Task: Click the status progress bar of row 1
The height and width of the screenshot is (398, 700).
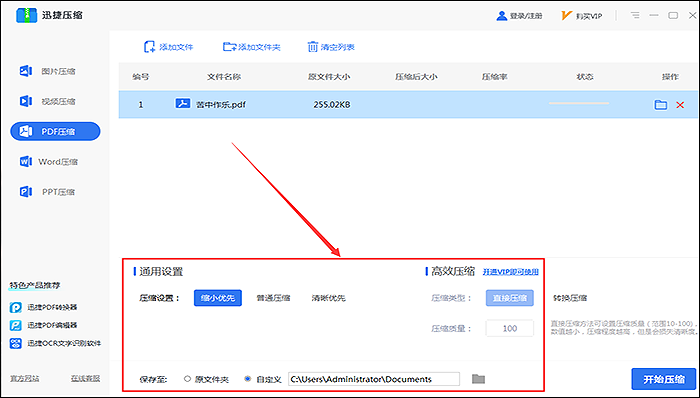Action: click(x=579, y=103)
